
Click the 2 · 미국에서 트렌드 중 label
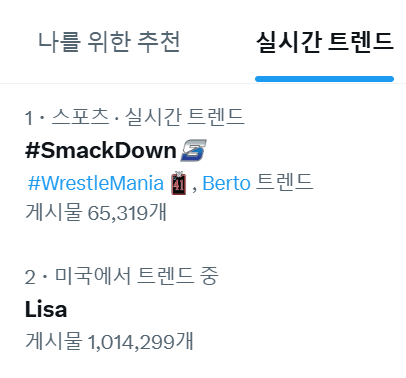pos(121,276)
